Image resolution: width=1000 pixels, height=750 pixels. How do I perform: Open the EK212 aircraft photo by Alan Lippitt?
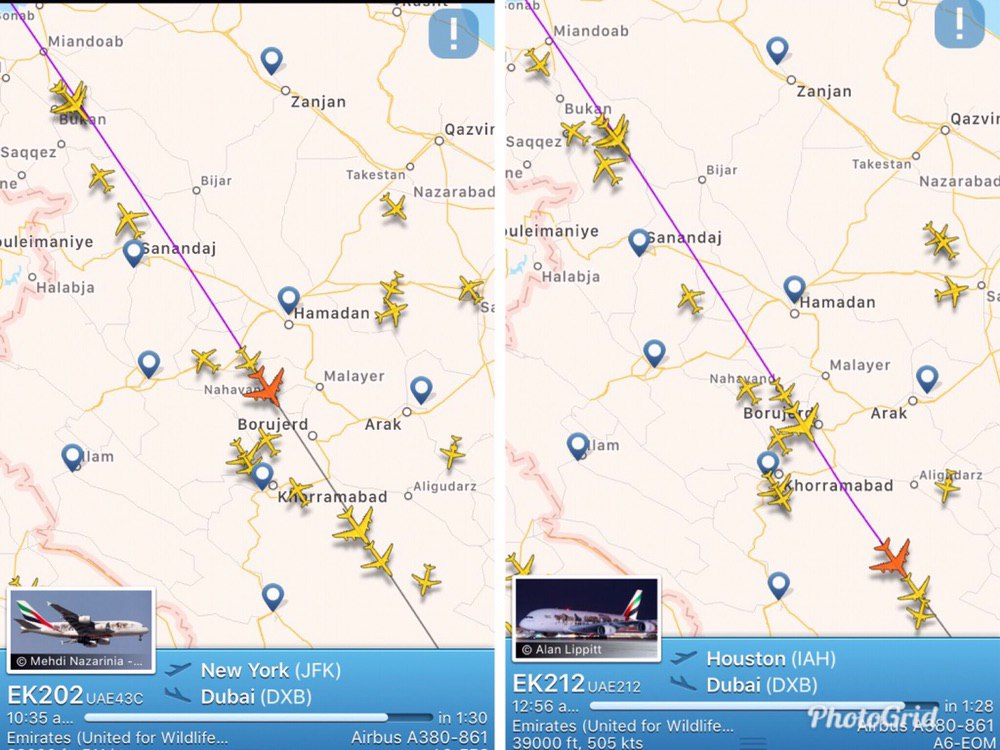click(x=586, y=619)
